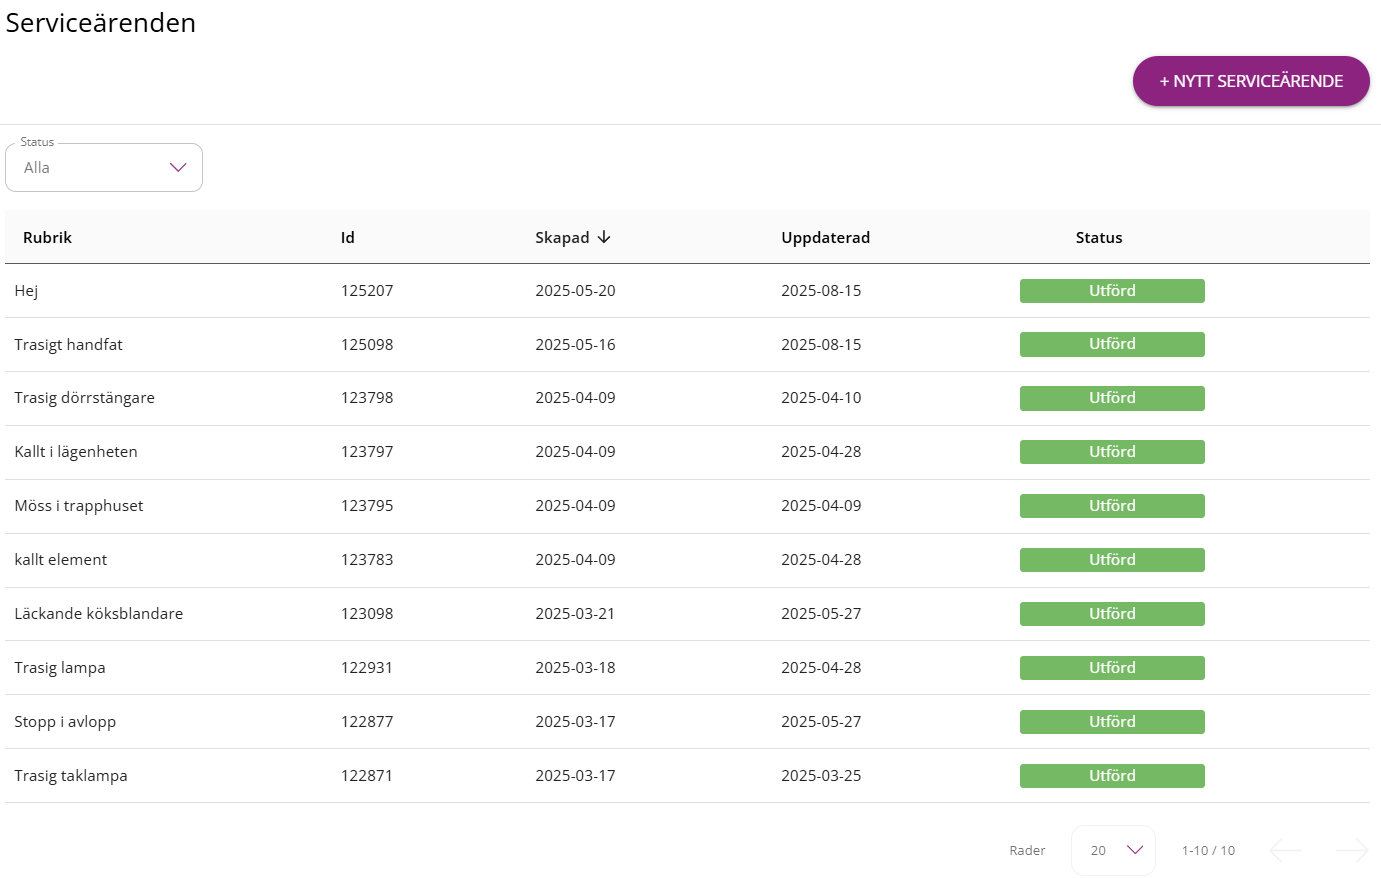Screen dimensions: 1381x878
Task: Select request id 122877 Stopp i avlopp
Action: [x=687, y=722]
